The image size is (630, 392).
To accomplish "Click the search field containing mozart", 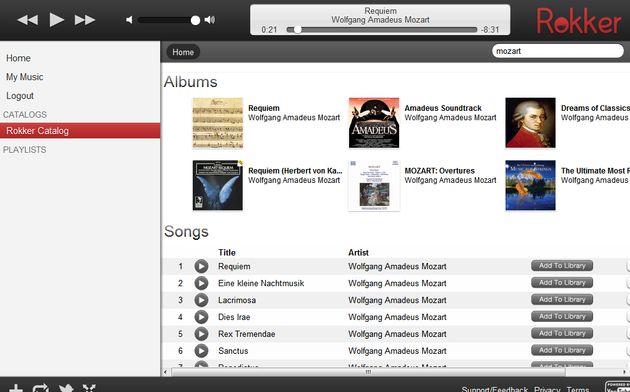I will tap(558, 51).
